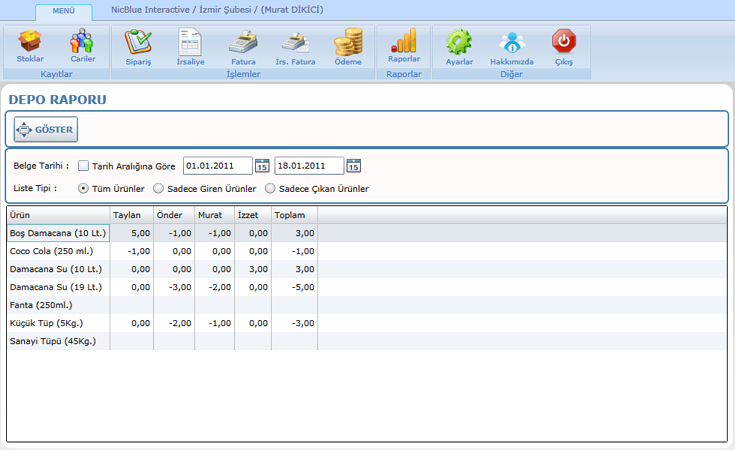Image resolution: width=735 pixels, height=450 pixels.
Task: Enable Tarih Aralığına Göre checkbox
Action: (83, 166)
